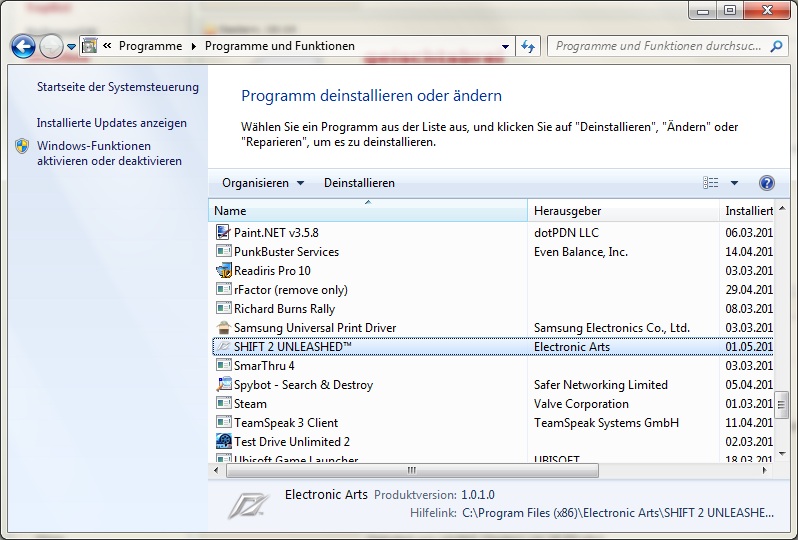Select TeamSpeak 3 Client entry text
Viewport: 798px width, 540px height.
tap(286, 422)
